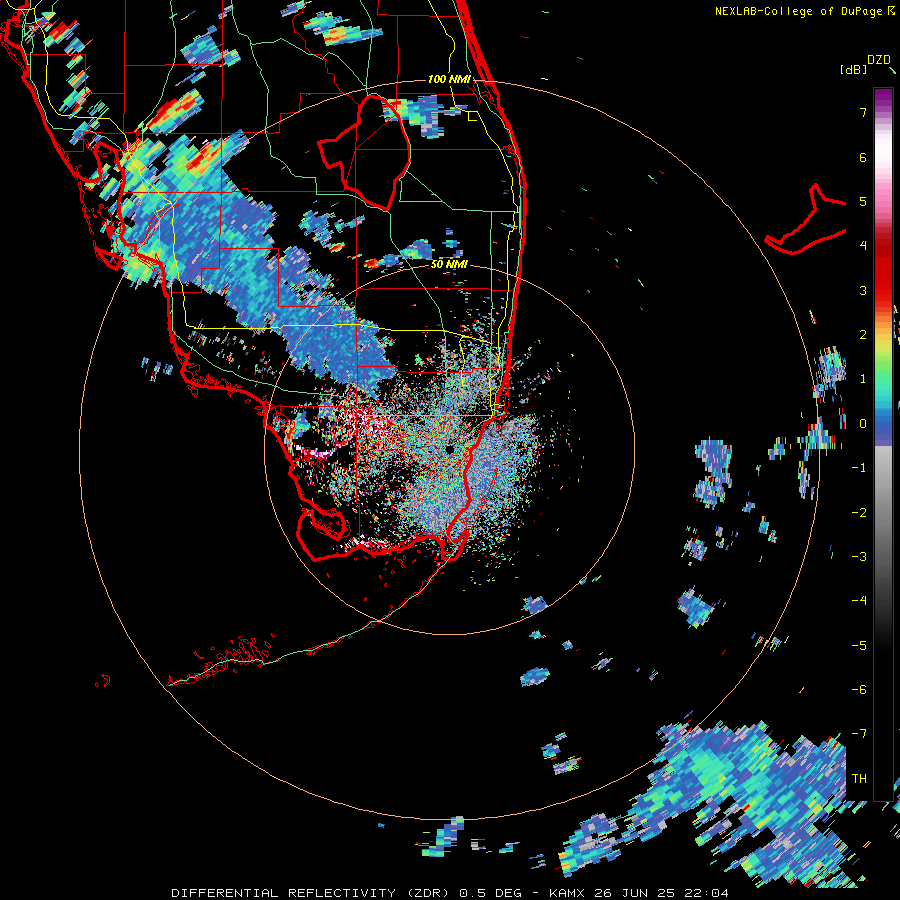The height and width of the screenshot is (900, 900).
Task: Click the DZD [dB] scale heading
Action: coord(865,64)
